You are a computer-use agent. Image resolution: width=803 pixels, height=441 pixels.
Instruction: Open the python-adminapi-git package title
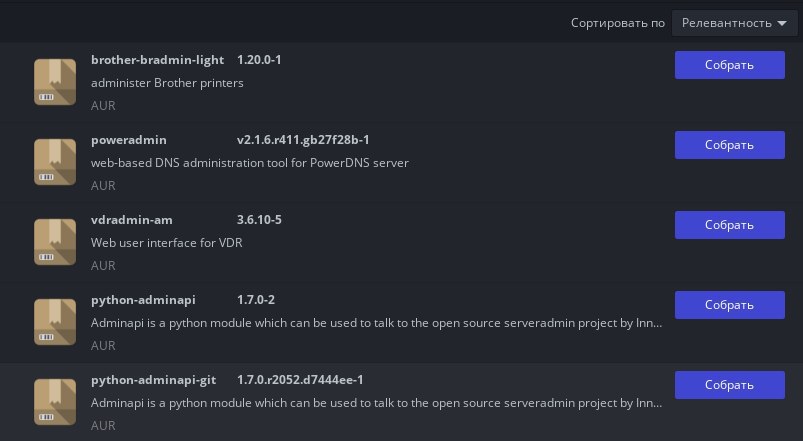153,380
